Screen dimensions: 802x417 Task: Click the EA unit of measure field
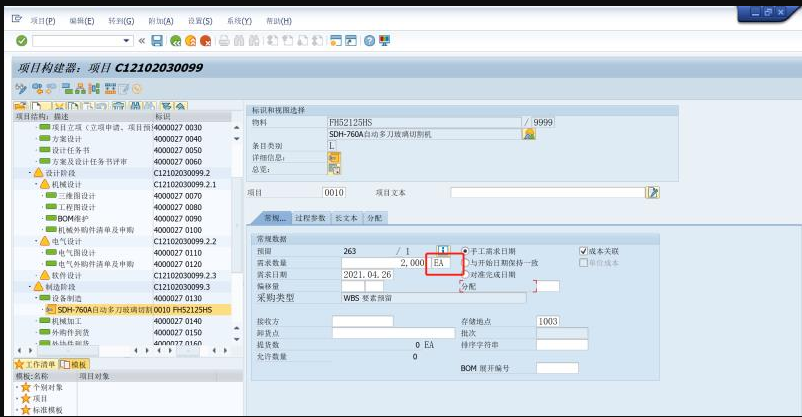(441, 262)
